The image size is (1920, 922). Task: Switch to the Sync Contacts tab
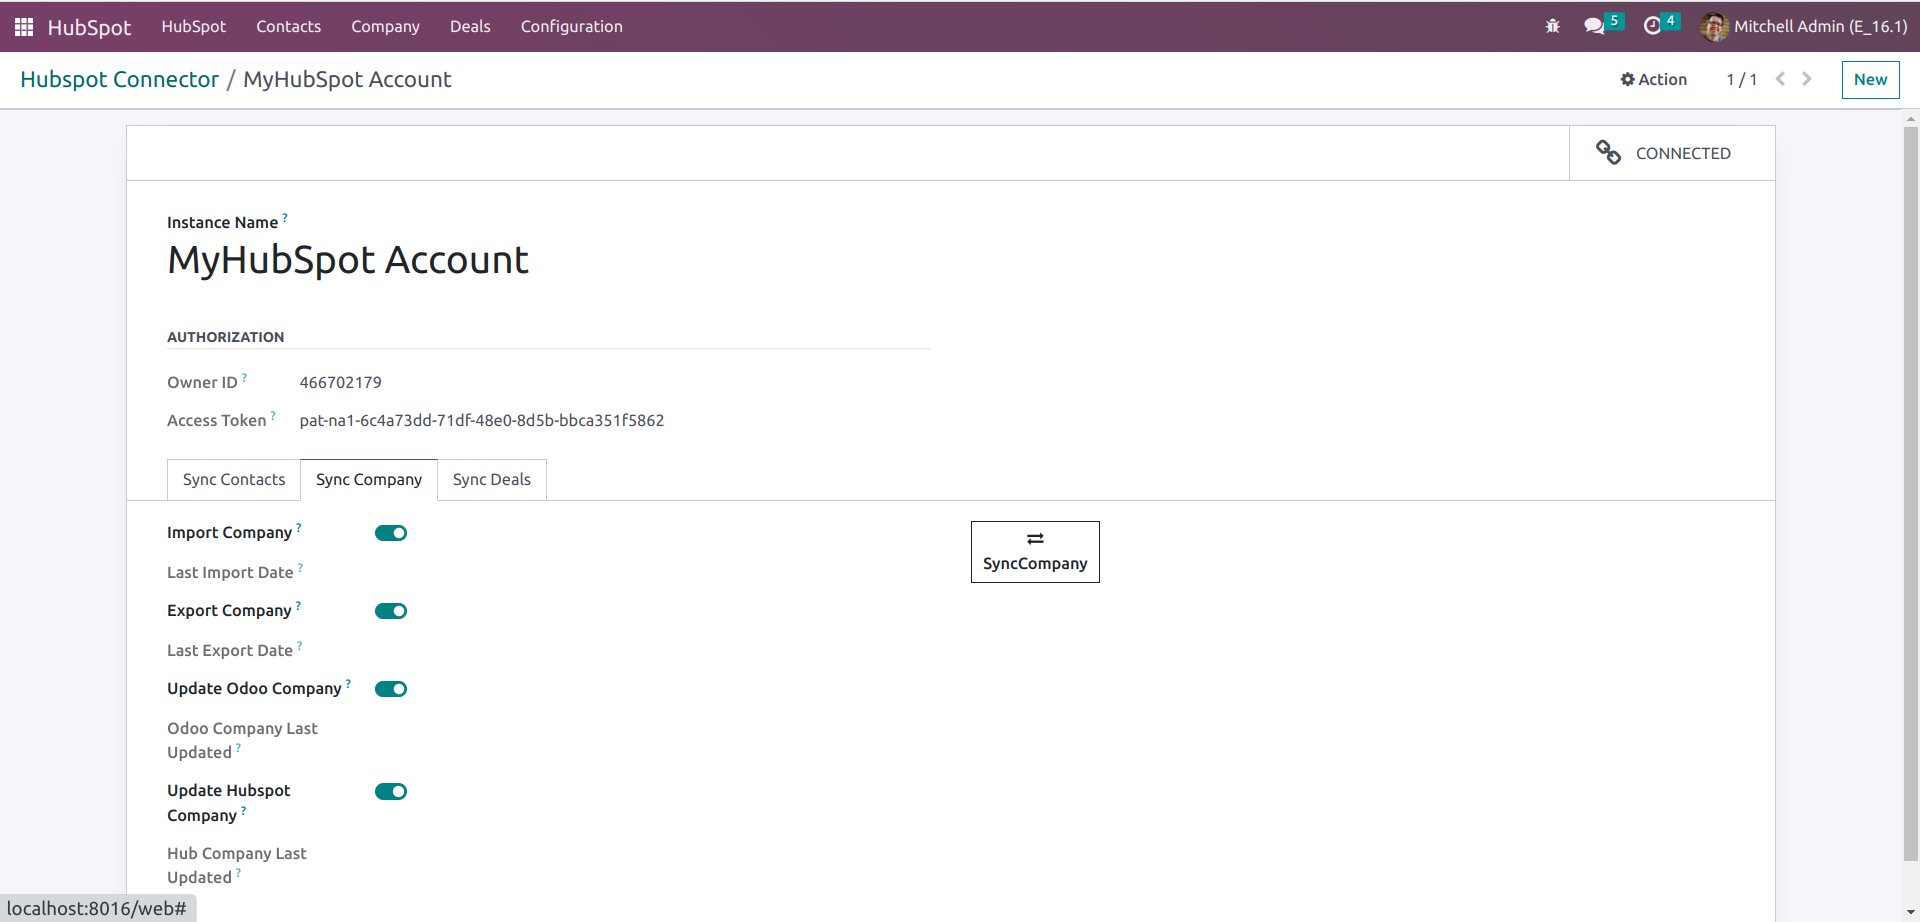point(234,480)
